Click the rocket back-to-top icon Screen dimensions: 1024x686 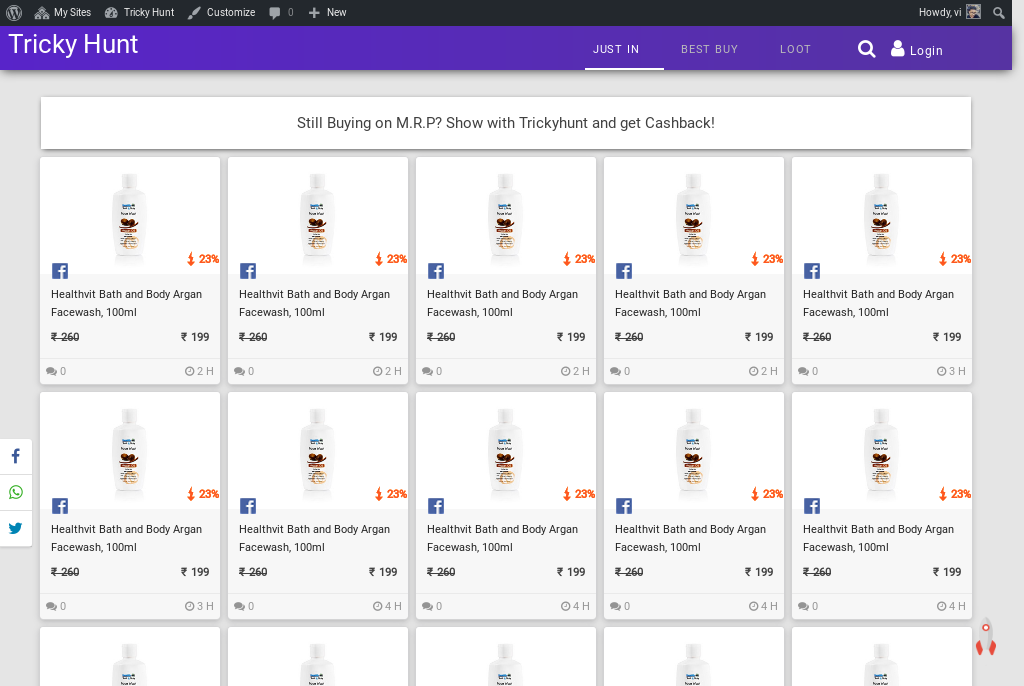(x=985, y=637)
